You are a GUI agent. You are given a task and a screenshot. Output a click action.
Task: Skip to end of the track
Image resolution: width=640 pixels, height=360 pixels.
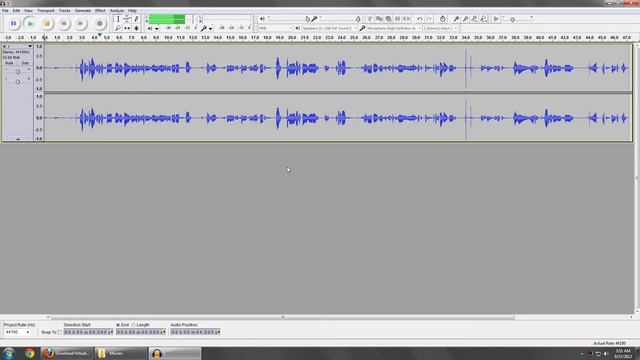tap(80, 24)
